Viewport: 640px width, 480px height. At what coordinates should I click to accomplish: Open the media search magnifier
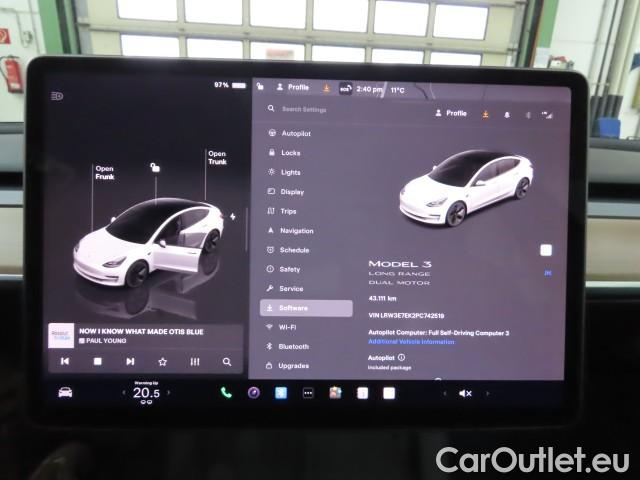coord(227,362)
